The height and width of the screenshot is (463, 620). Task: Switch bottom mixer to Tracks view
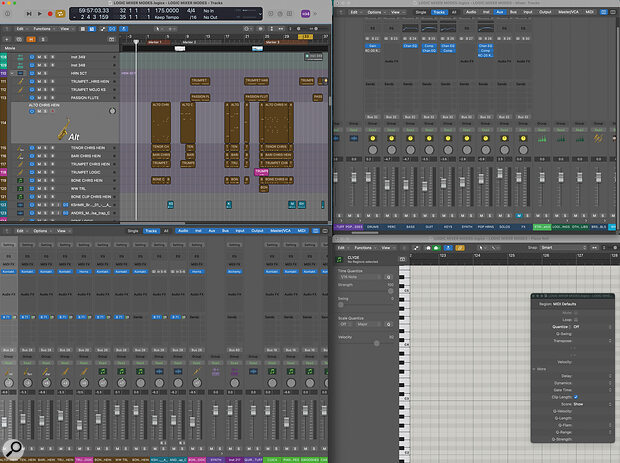(x=151, y=231)
